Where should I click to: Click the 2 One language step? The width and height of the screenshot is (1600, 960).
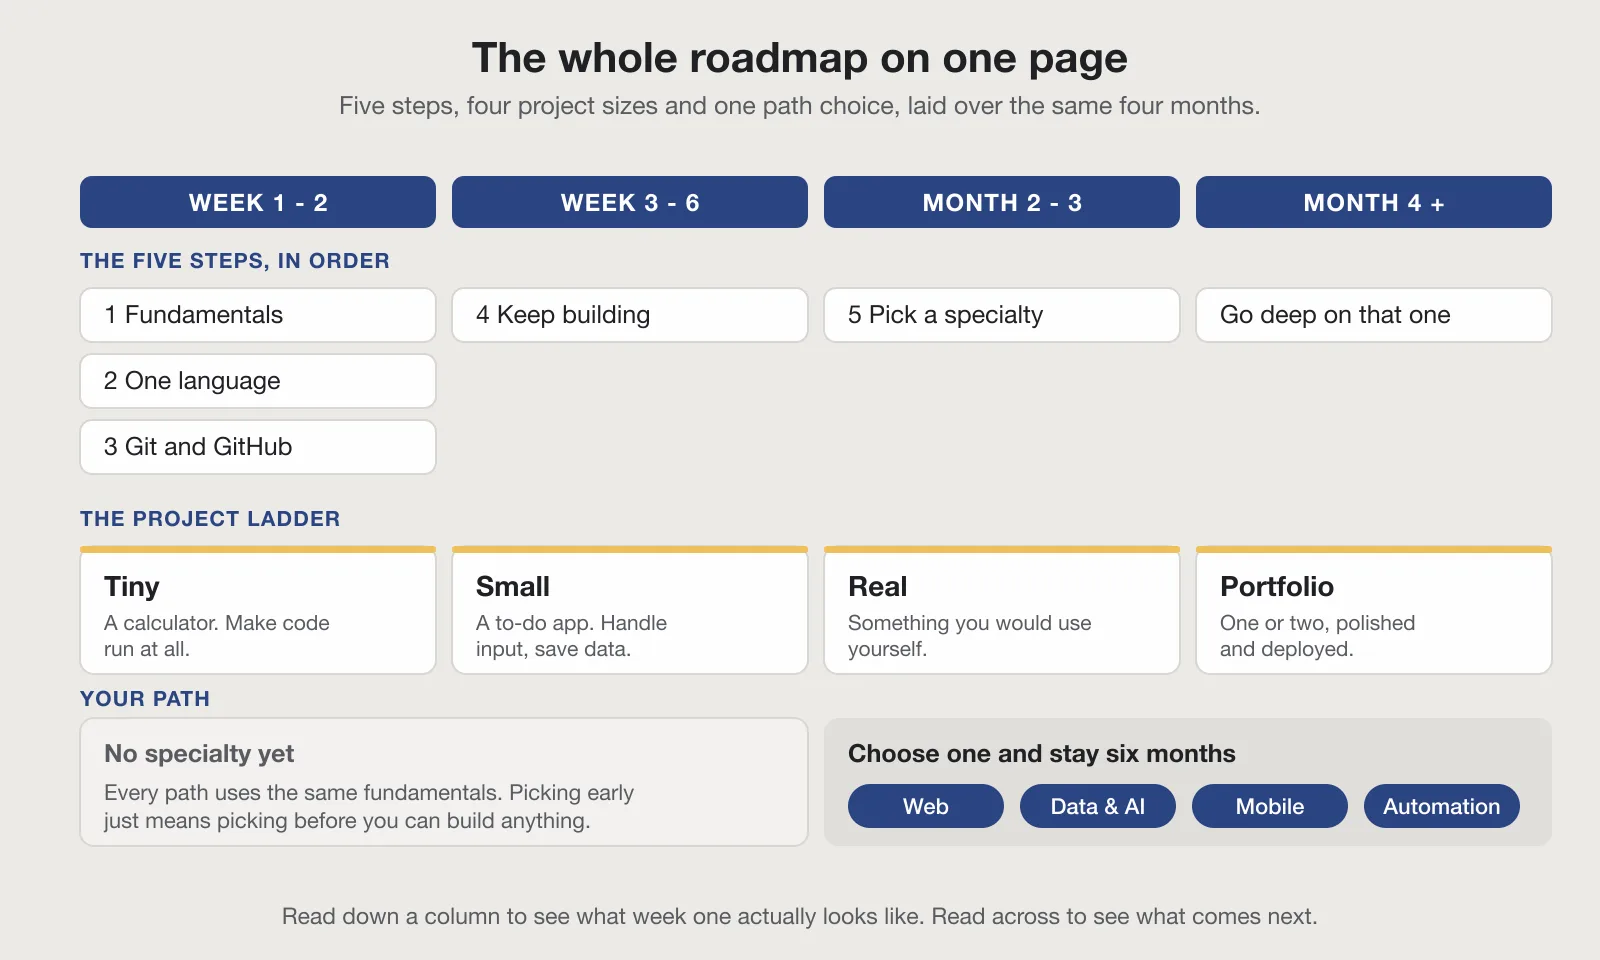coord(258,381)
